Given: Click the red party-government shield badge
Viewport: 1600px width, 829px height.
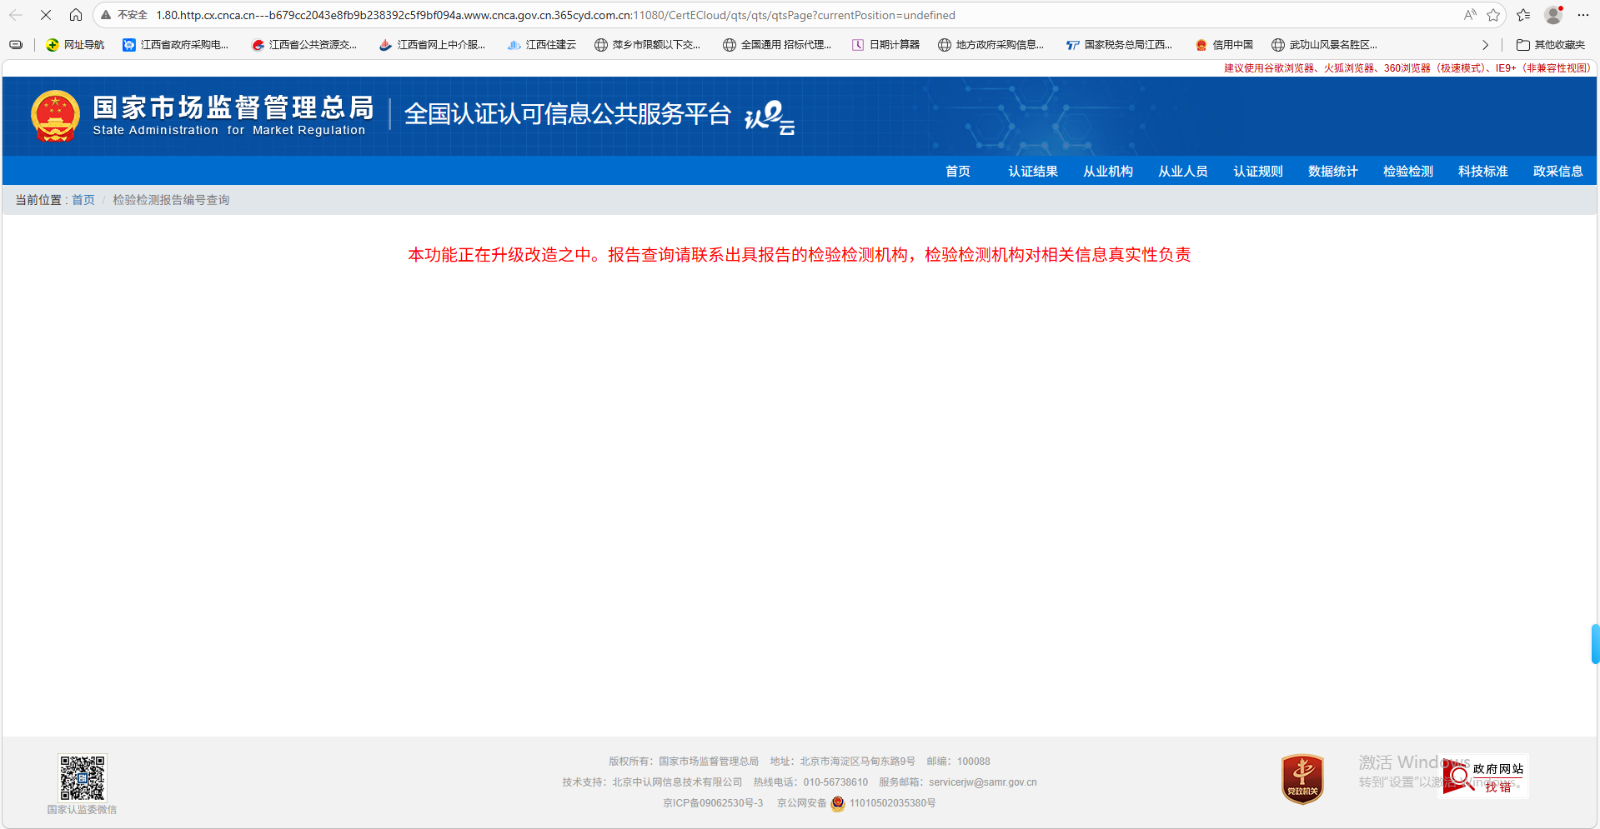Looking at the screenshot, I should pyautogui.click(x=1302, y=779).
